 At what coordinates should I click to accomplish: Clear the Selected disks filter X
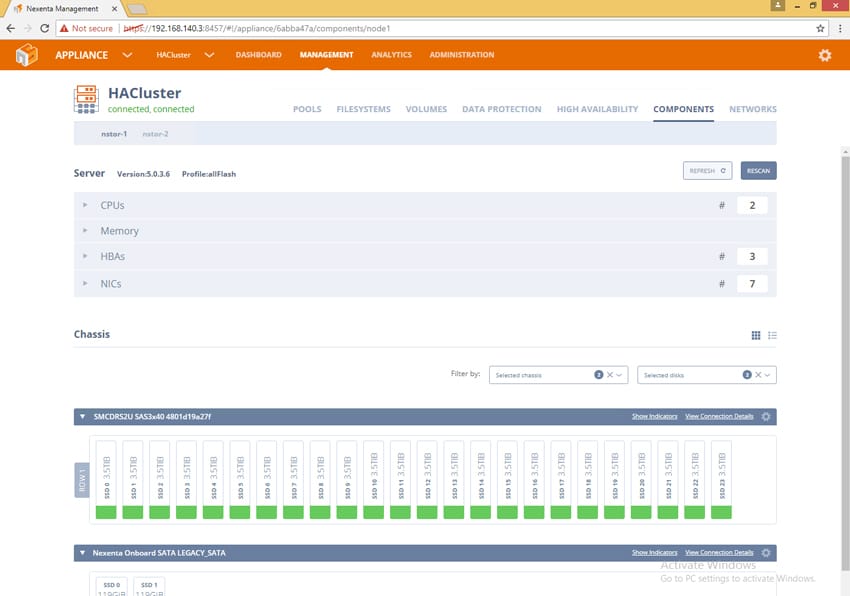(x=758, y=375)
